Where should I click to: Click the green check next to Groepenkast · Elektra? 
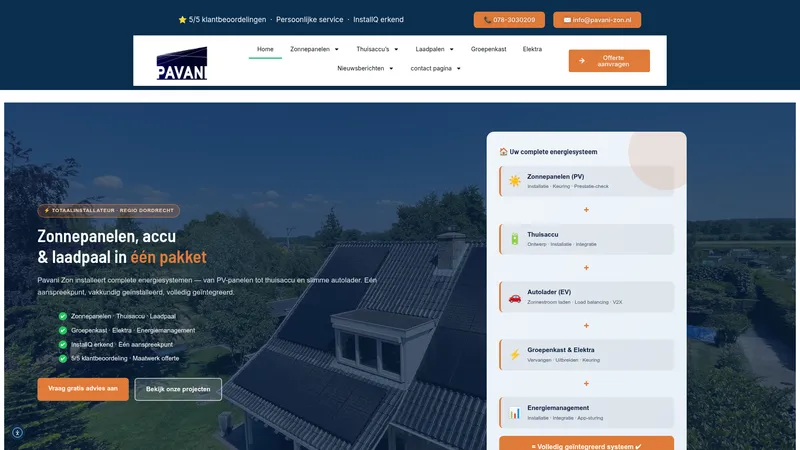click(x=63, y=330)
